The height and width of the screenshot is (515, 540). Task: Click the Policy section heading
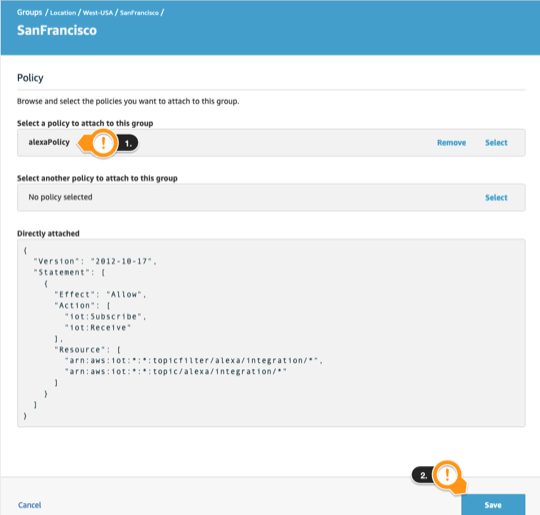pos(30,78)
